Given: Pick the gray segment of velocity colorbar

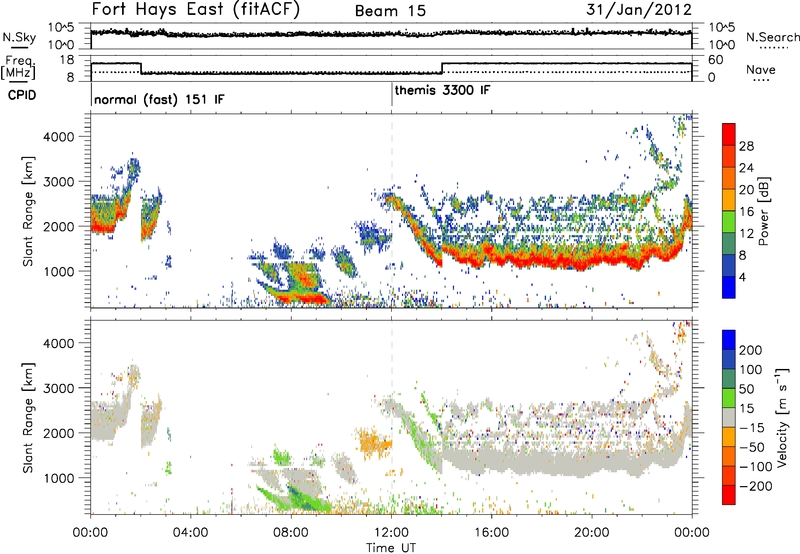Looking at the screenshot, I should click(x=729, y=417).
